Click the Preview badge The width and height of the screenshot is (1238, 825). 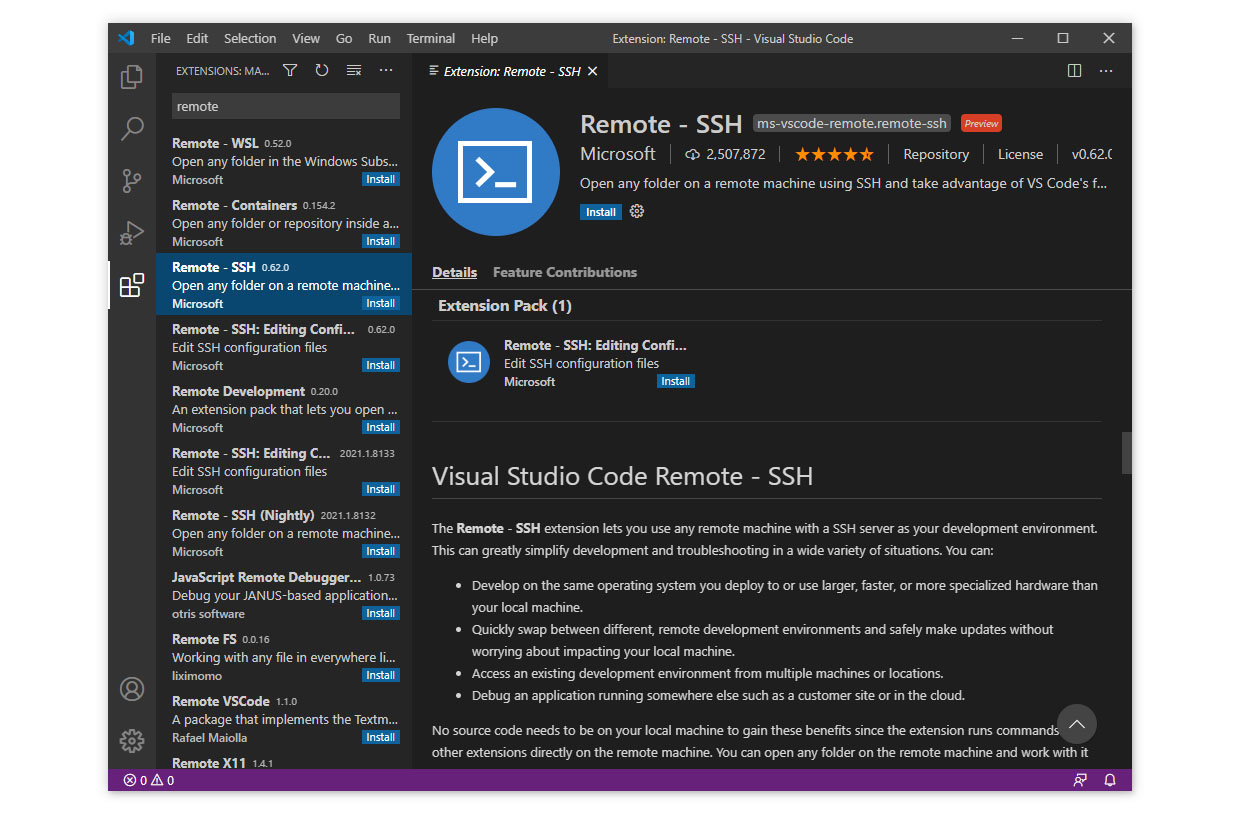point(981,124)
